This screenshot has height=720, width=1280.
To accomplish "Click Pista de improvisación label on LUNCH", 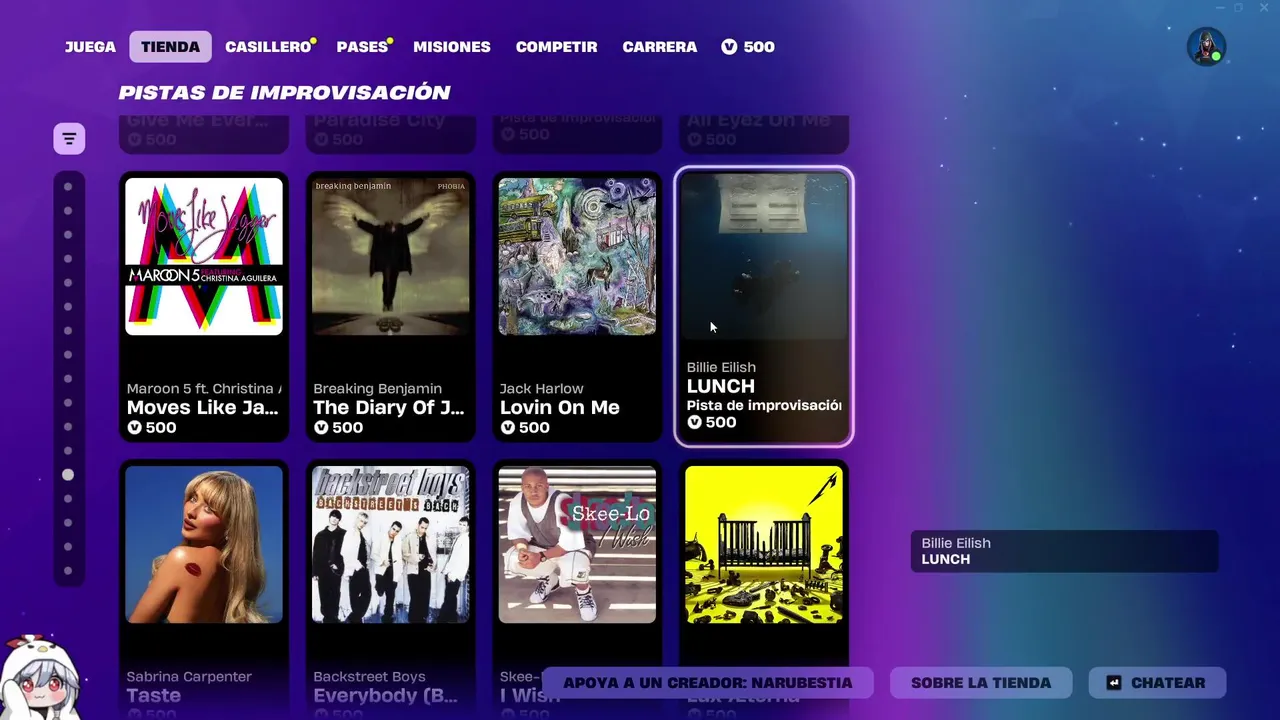I will [764, 405].
